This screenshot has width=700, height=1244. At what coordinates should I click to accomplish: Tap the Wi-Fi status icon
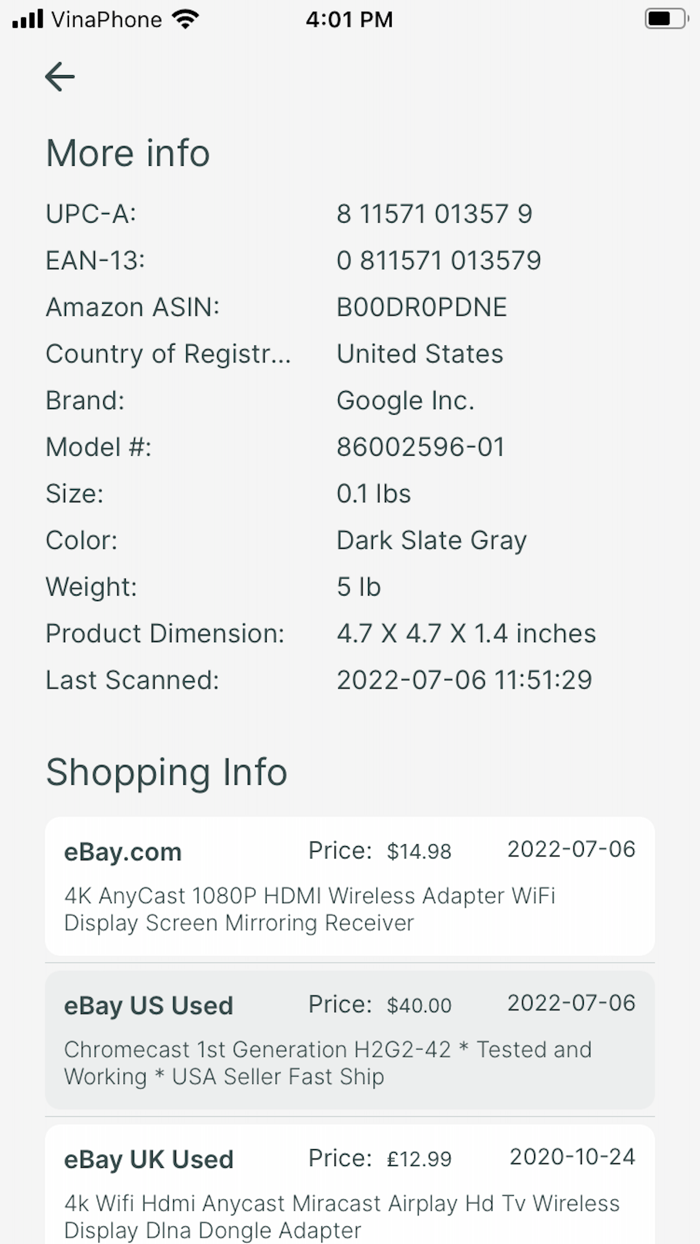pos(186,17)
